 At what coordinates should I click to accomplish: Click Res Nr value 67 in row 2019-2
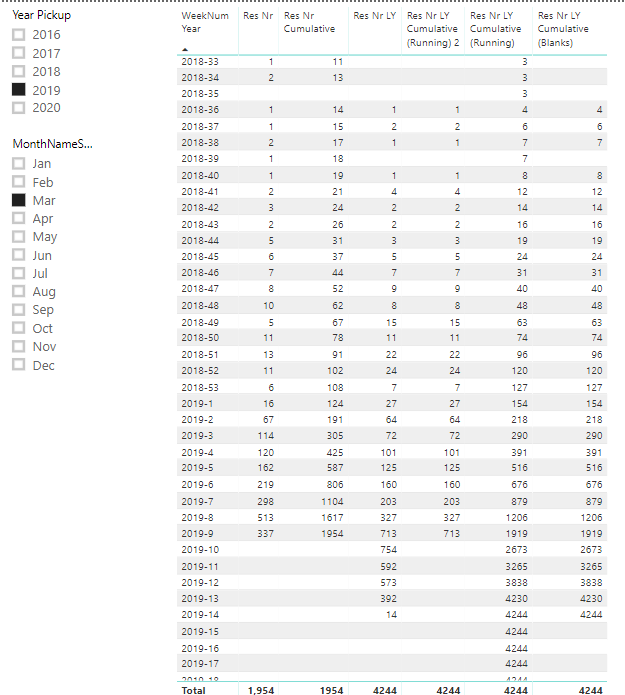tap(268, 419)
